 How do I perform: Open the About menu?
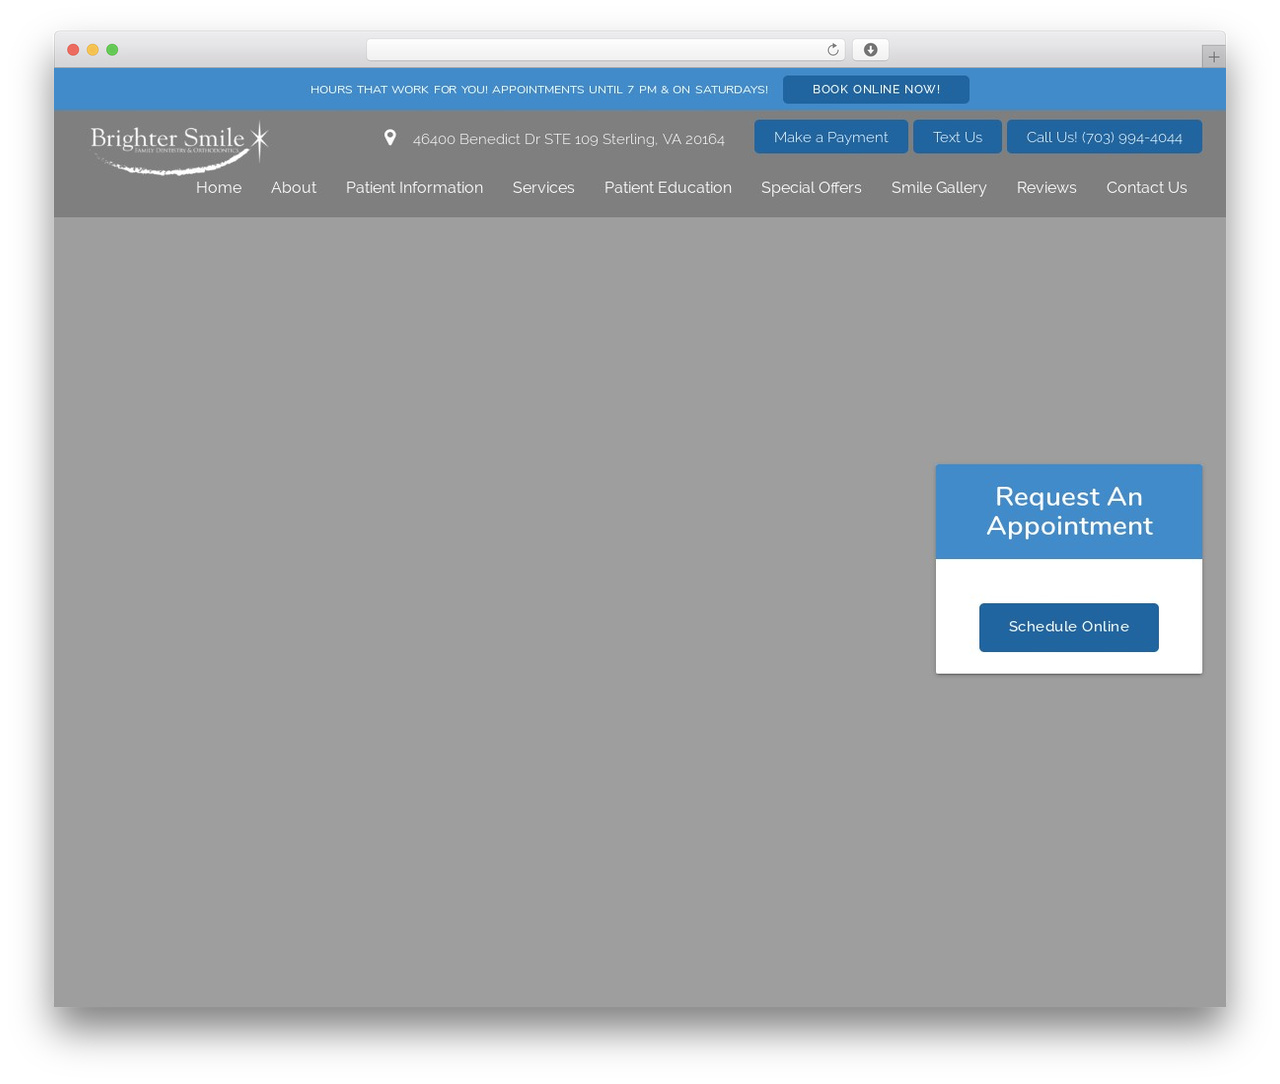click(293, 187)
